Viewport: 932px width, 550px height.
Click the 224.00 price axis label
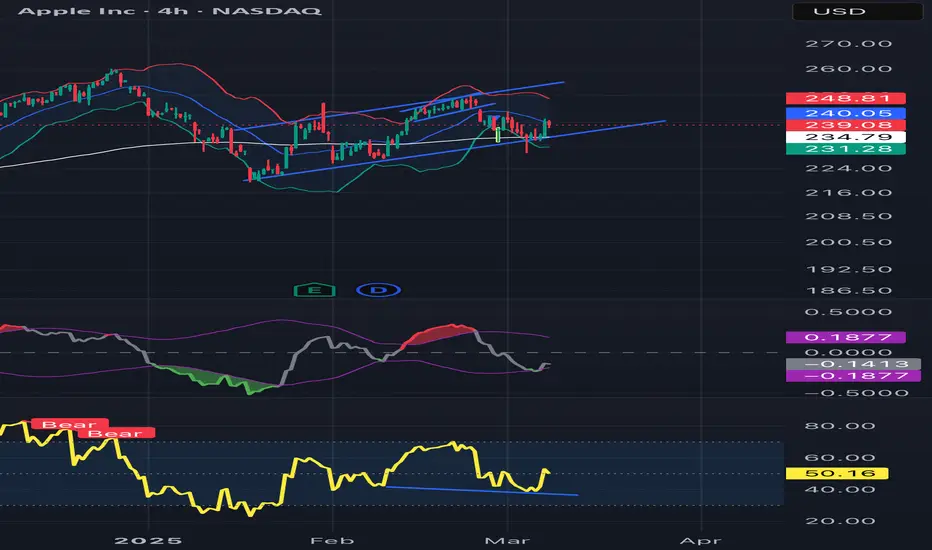[x=848, y=168]
